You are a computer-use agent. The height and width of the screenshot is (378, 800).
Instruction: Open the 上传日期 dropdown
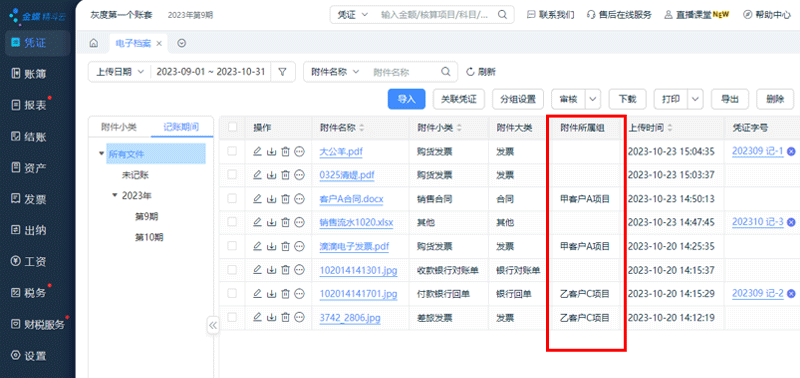click(x=120, y=72)
